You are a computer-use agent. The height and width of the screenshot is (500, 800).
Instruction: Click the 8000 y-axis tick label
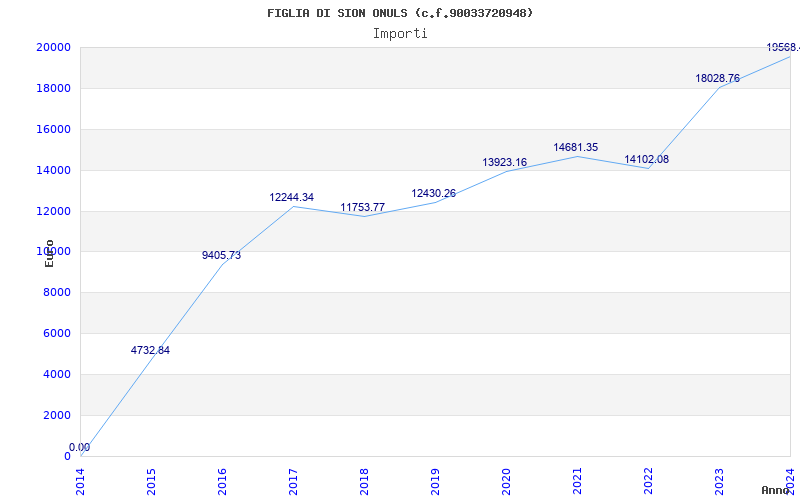(x=56, y=293)
